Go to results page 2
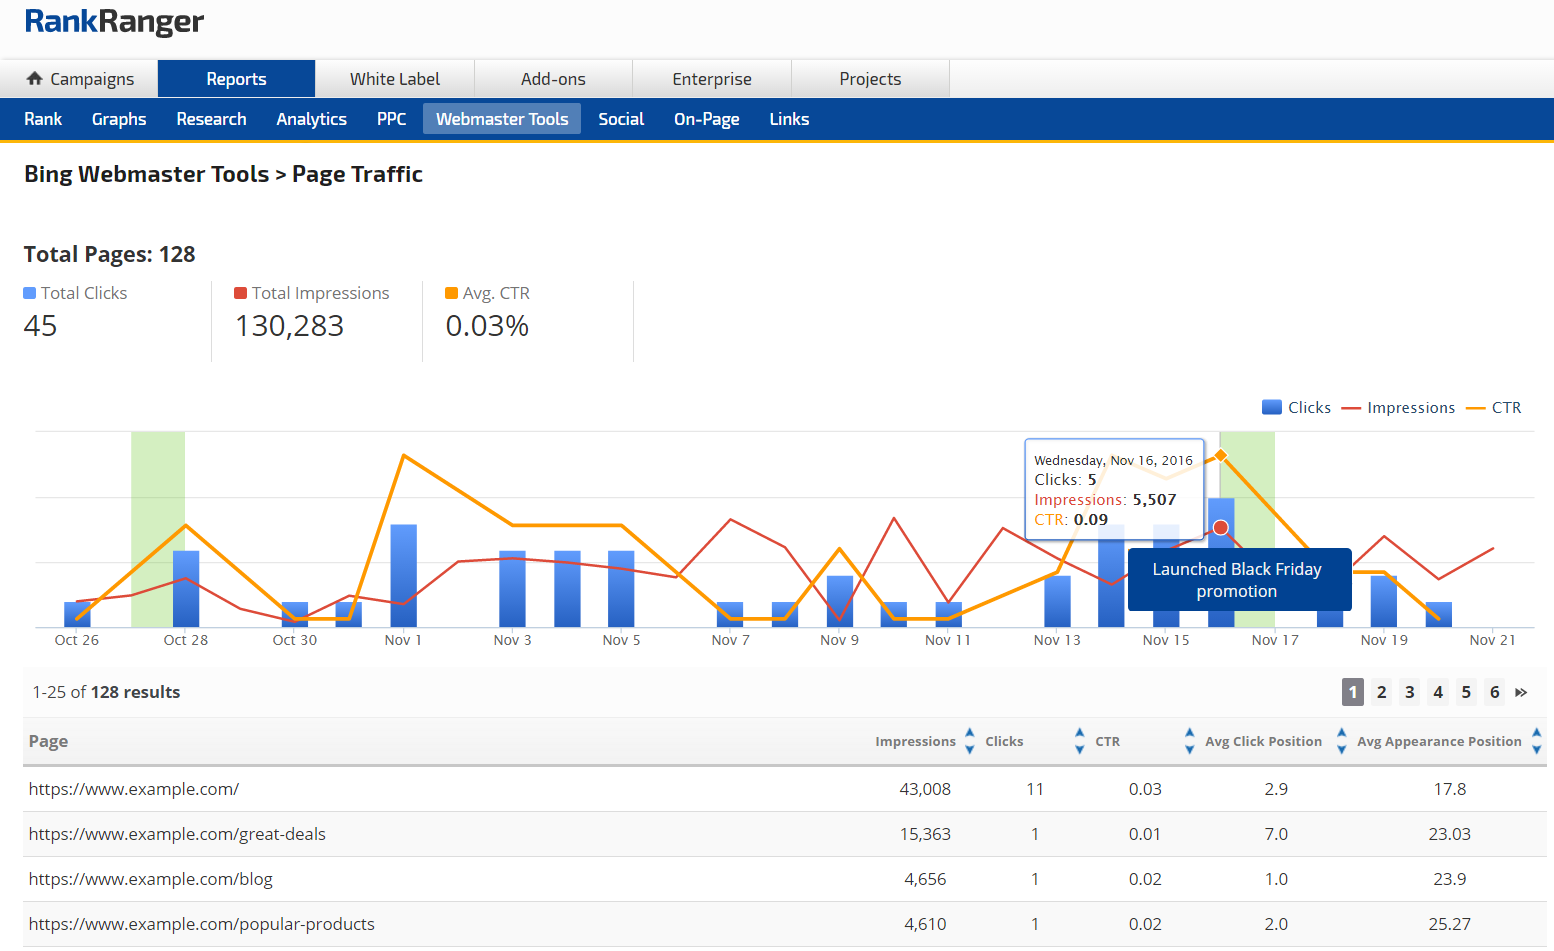Viewport: 1554px width, 951px height. tap(1381, 692)
